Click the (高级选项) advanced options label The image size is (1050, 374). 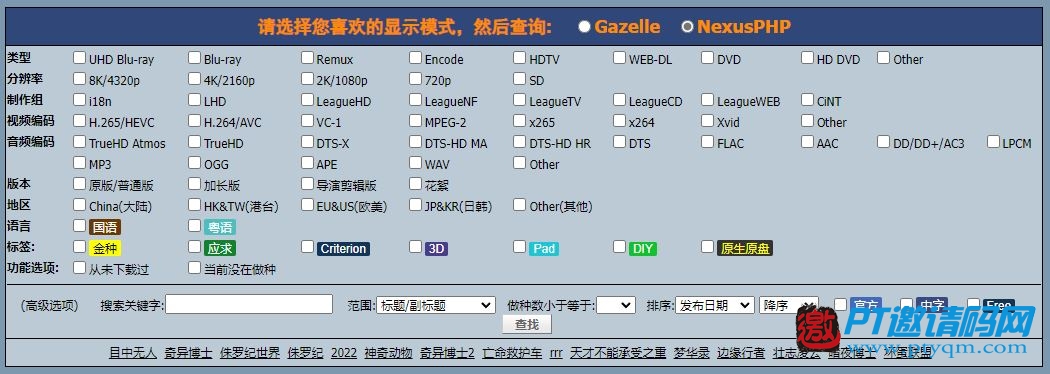tap(49, 306)
